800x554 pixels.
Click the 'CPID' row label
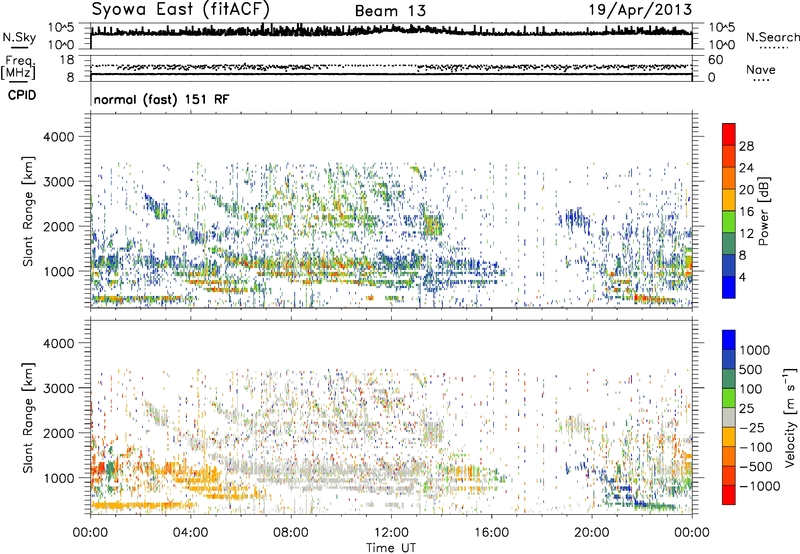tap(22, 95)
